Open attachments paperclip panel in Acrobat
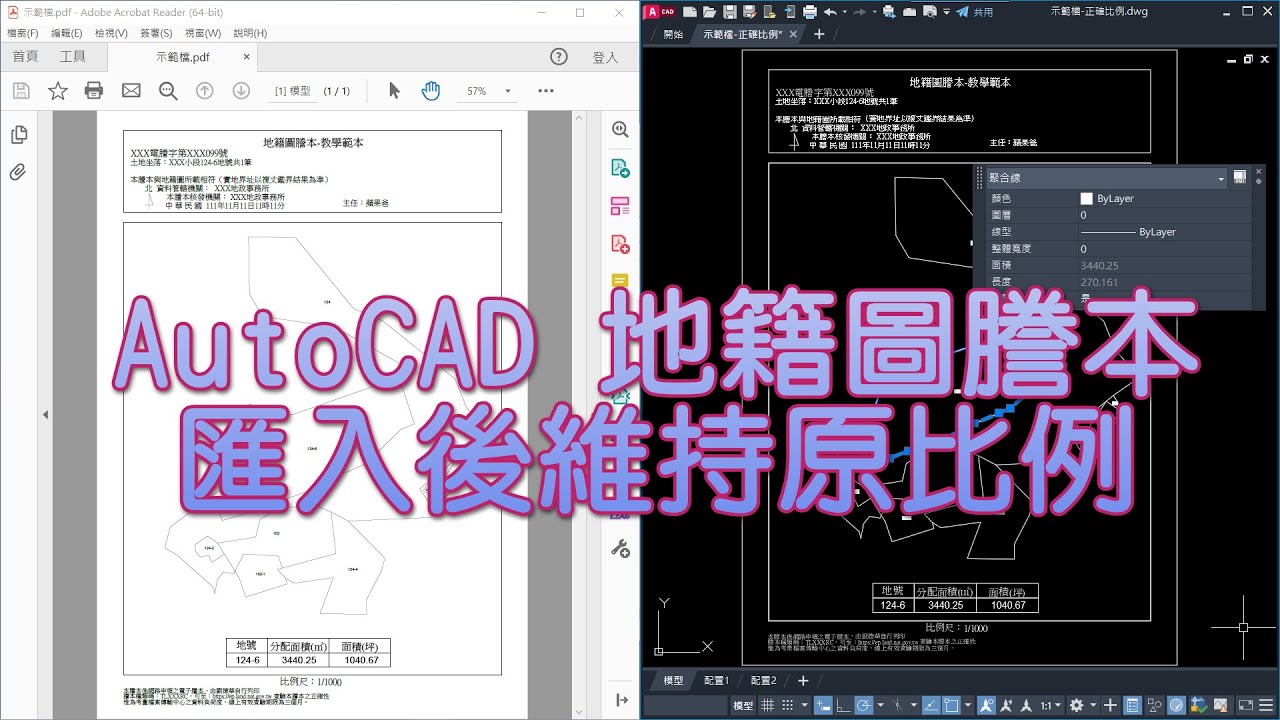 [x=18, y=171]
